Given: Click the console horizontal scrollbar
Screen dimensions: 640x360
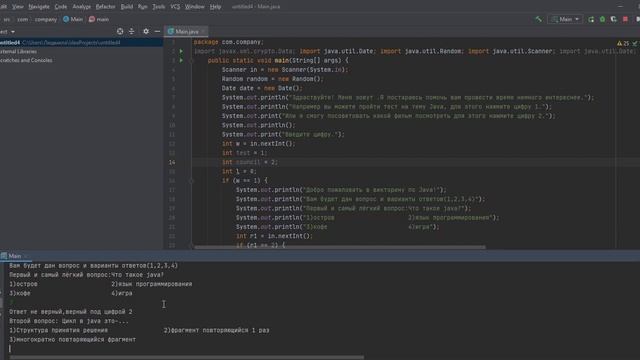Looking at the screenshot, I should tap(187, 357).
